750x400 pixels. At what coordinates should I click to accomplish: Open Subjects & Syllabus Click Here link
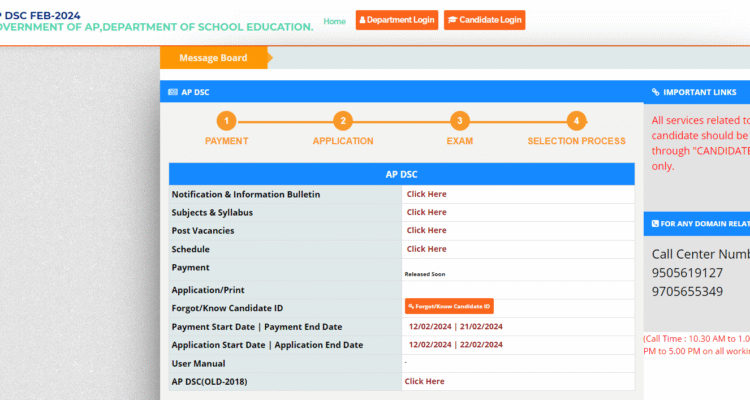[x=426, y=212]
